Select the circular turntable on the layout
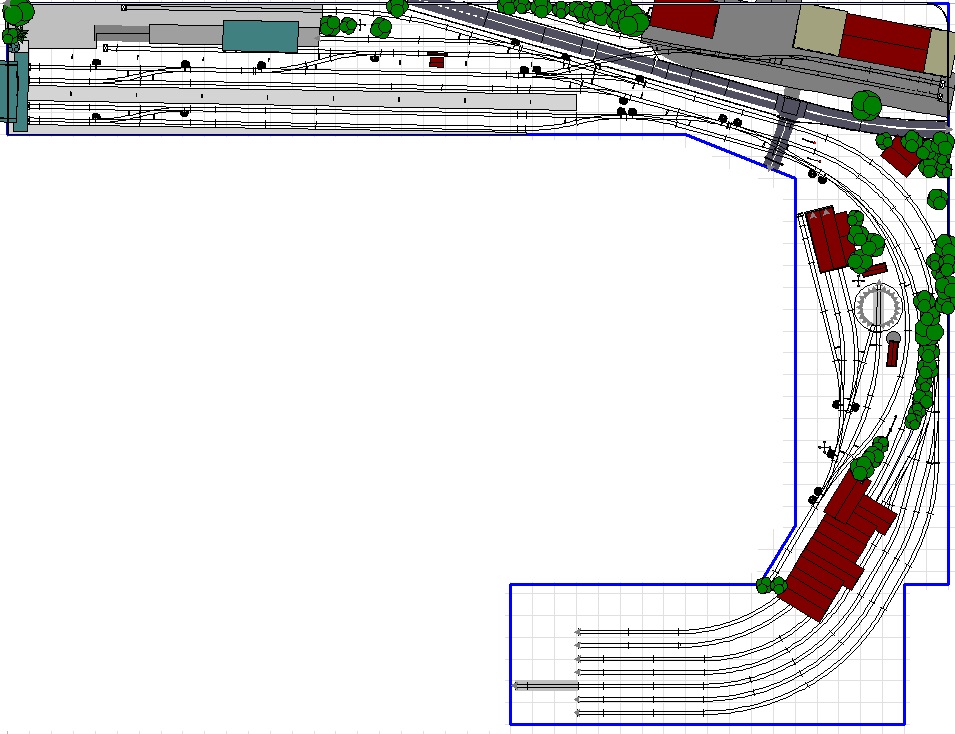Image resolution: width=955 pixels, height=734 pixels. click(x=879, y=307)
